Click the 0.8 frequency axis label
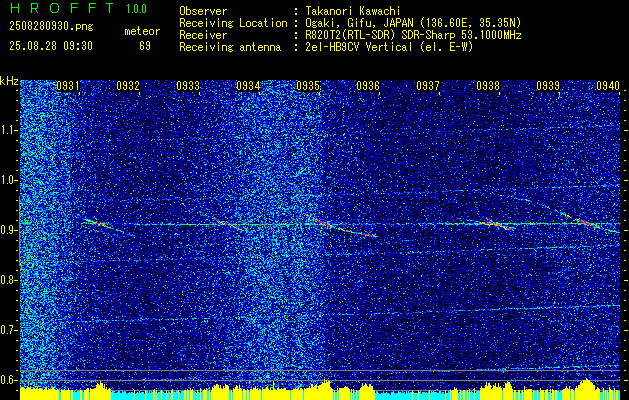The image size is (629, 400). [x=9, y=280]
